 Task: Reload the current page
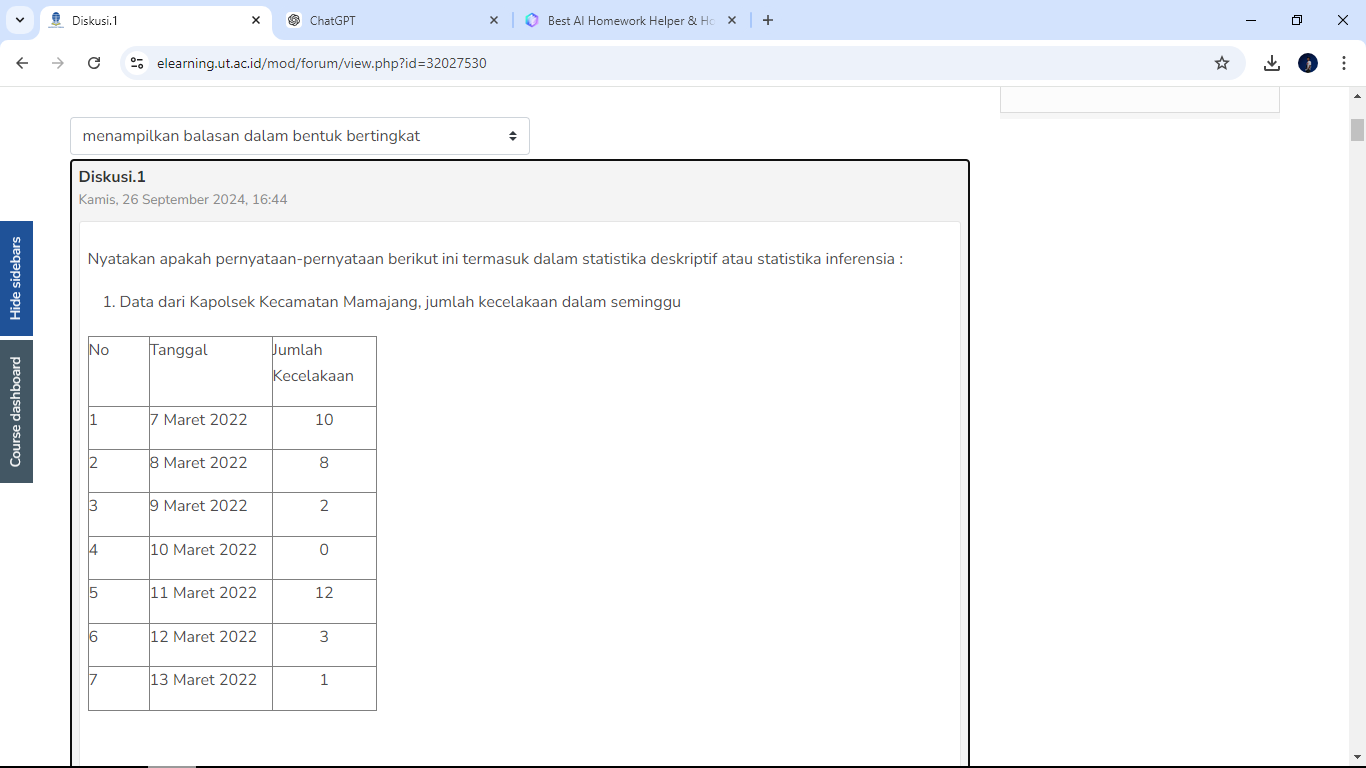[94, 63]
